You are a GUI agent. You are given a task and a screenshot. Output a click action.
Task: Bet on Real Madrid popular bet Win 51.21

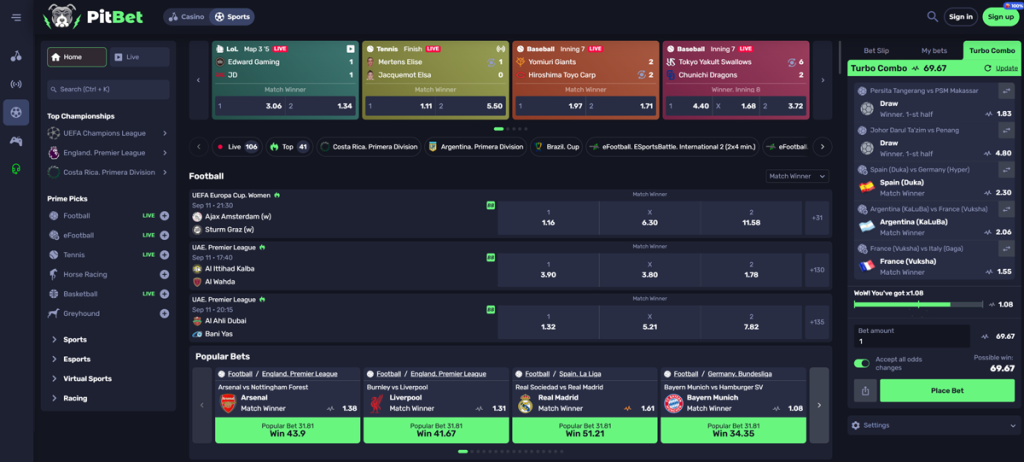coord(584,430)
